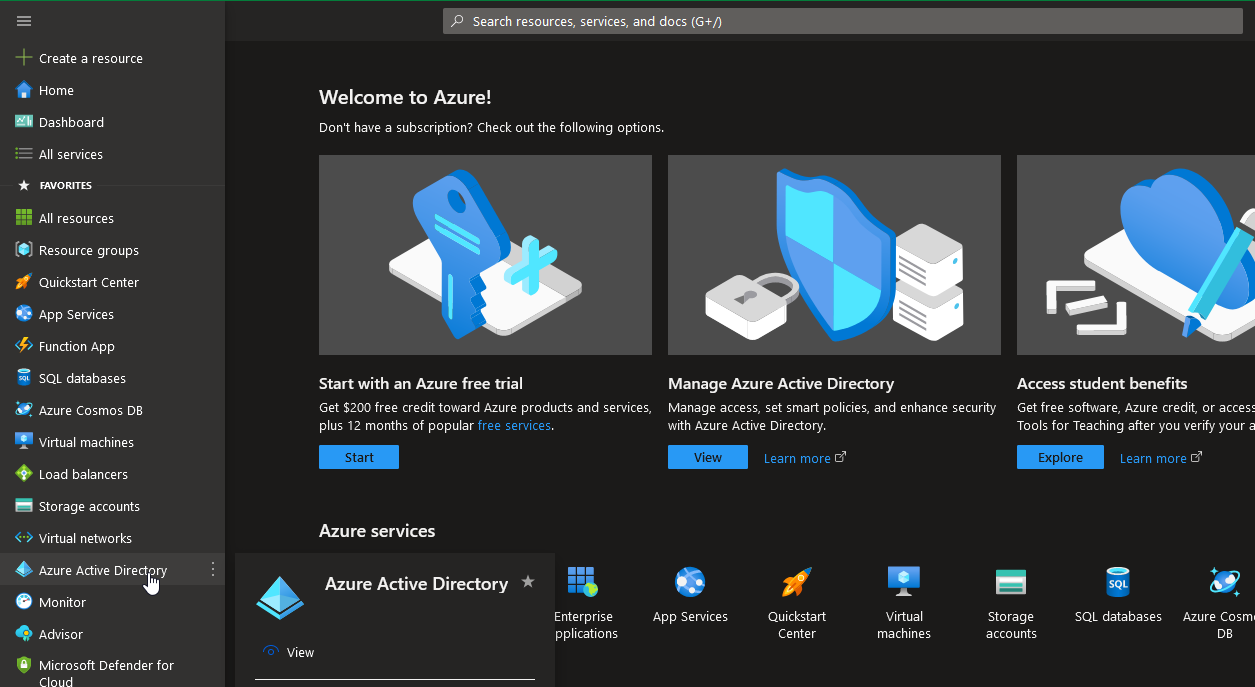Click the Dashboard chart icon

(24, 122)
